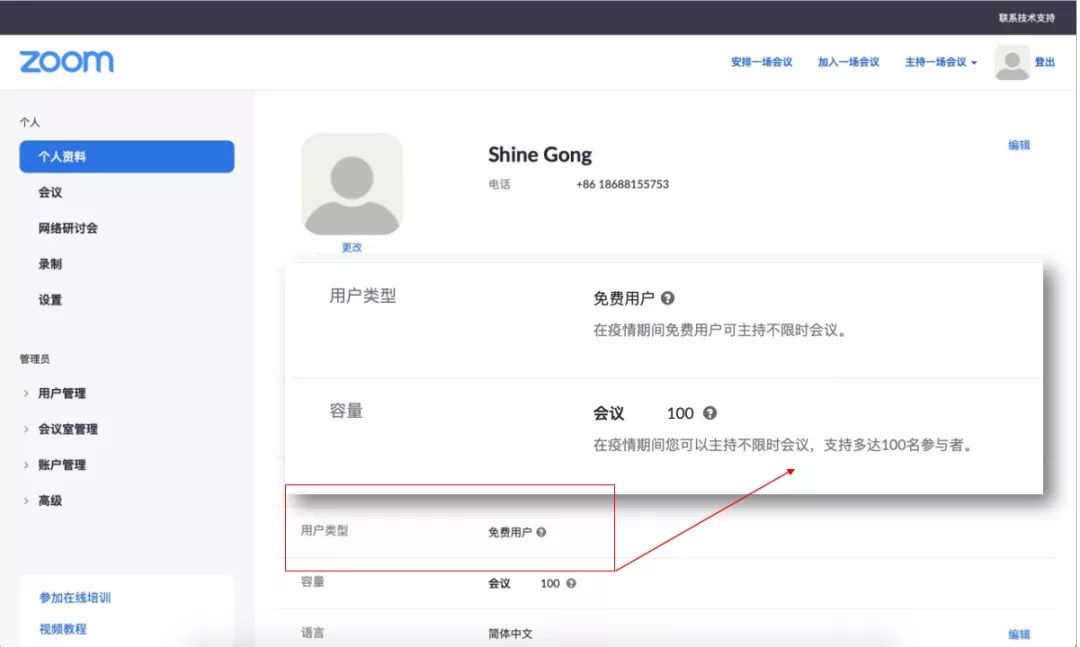This screenshot has height=647, width=1080.
Task: Click 编辑 in 语言 row
Action: 1019,634
